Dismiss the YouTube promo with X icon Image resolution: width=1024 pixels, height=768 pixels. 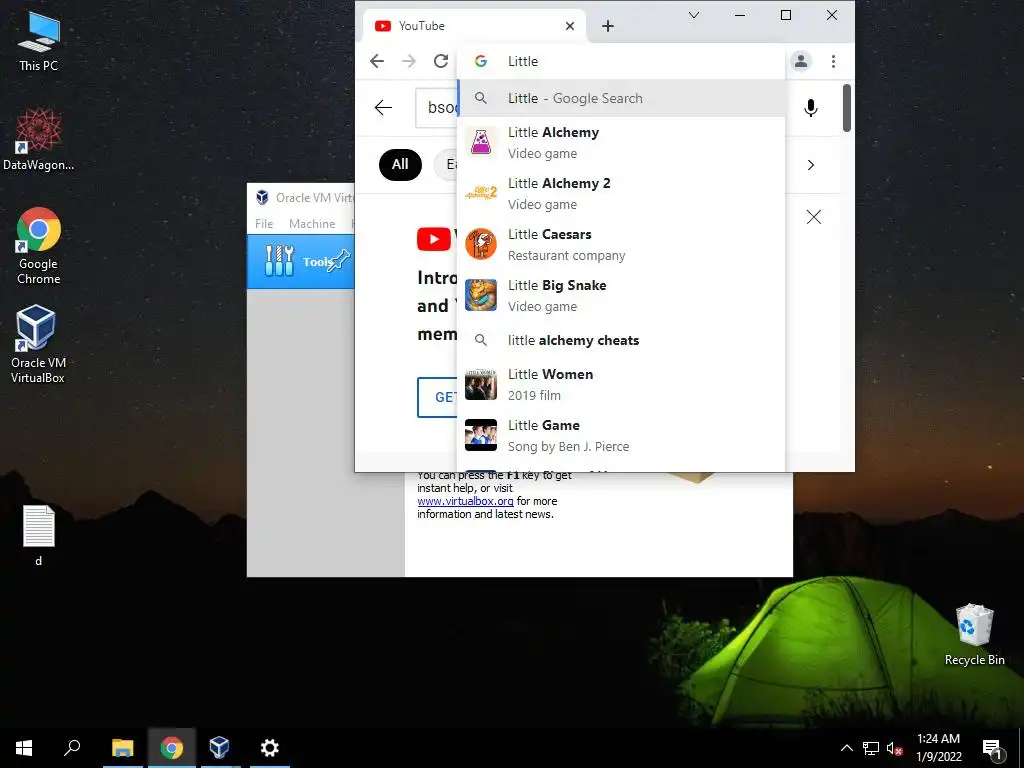pos(814,217)
